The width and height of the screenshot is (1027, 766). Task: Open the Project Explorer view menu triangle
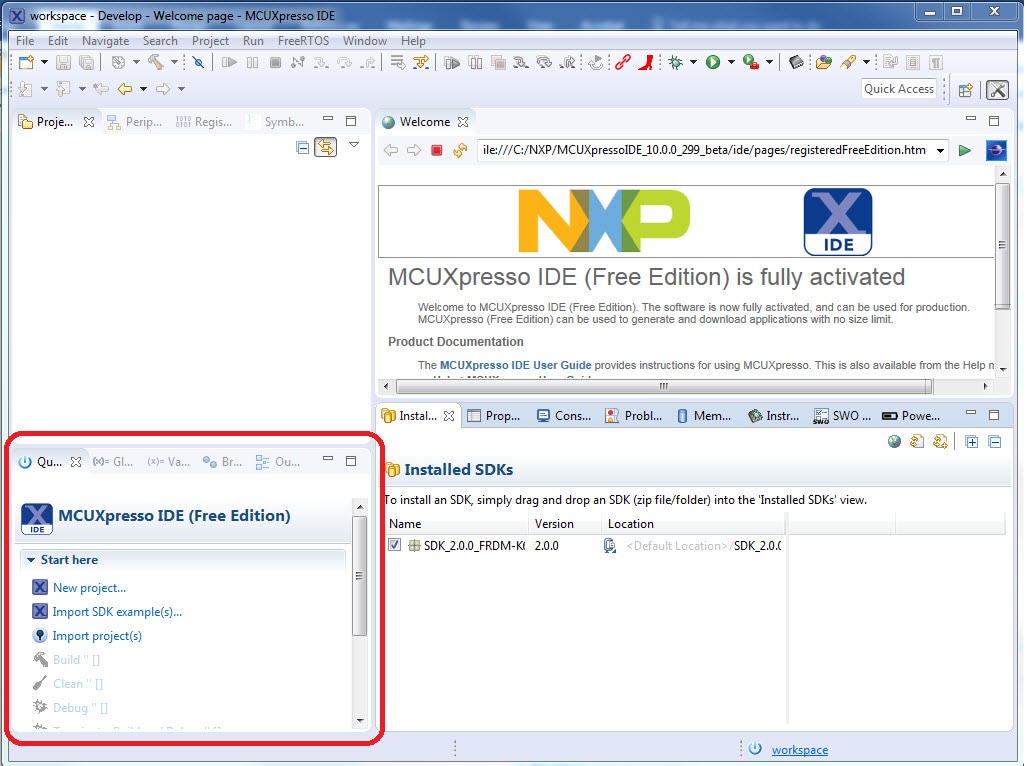point(354,146)
